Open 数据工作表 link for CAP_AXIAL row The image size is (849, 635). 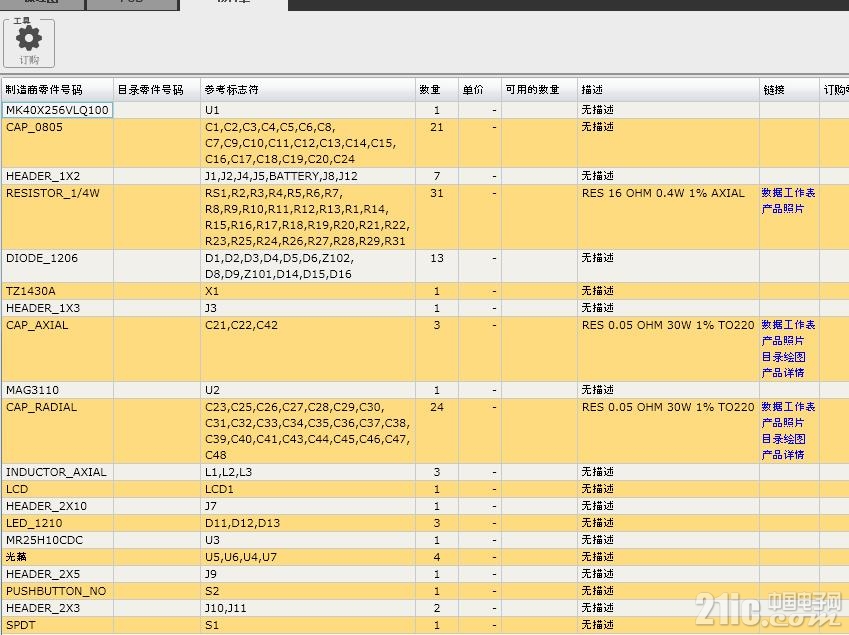788,325
